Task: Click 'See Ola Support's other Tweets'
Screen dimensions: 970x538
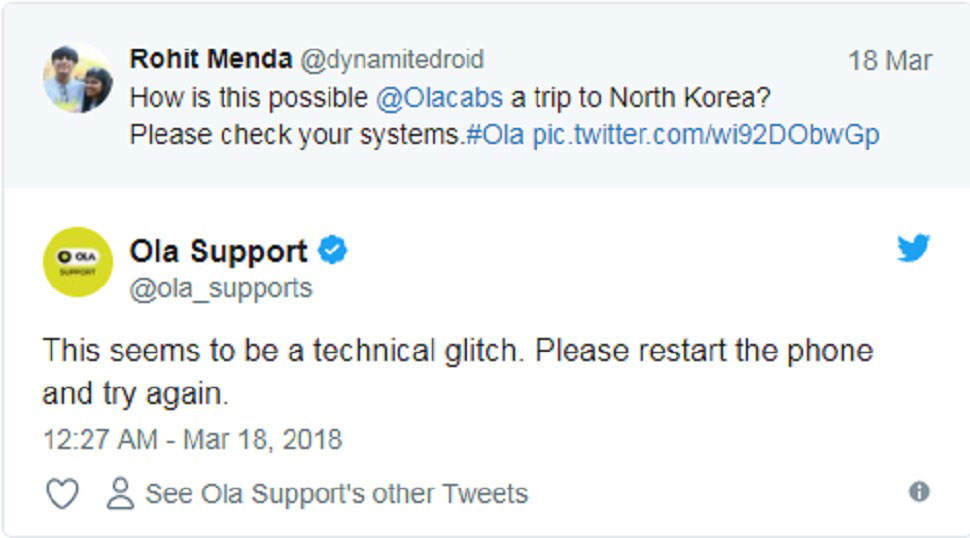Action: [x=336, y=493]
